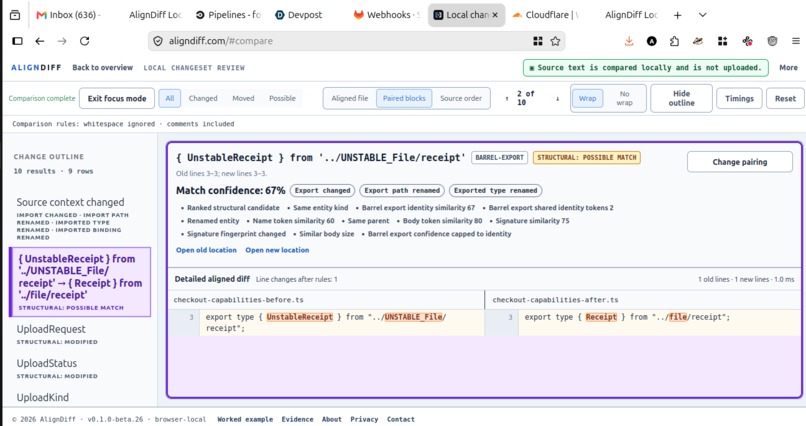
Task: Jump to next result with down arrow
Action: pyautogui.click(x=557, y=99)
